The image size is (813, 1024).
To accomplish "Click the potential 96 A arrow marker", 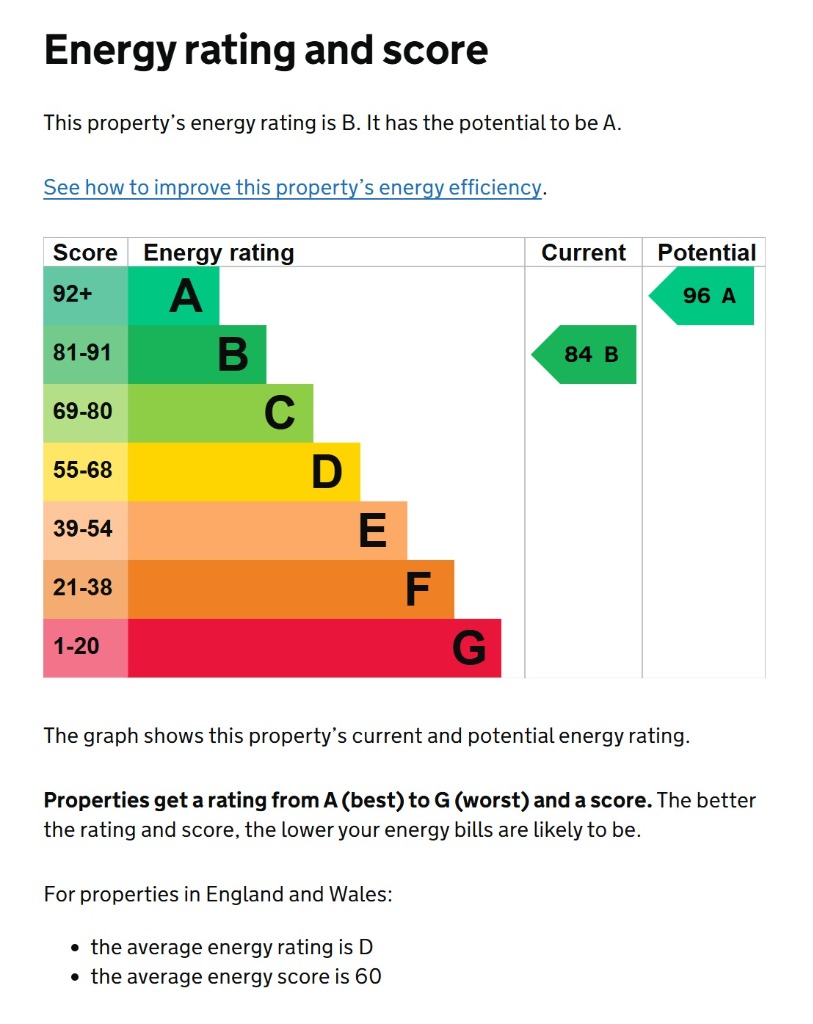I will click(705, 296).
